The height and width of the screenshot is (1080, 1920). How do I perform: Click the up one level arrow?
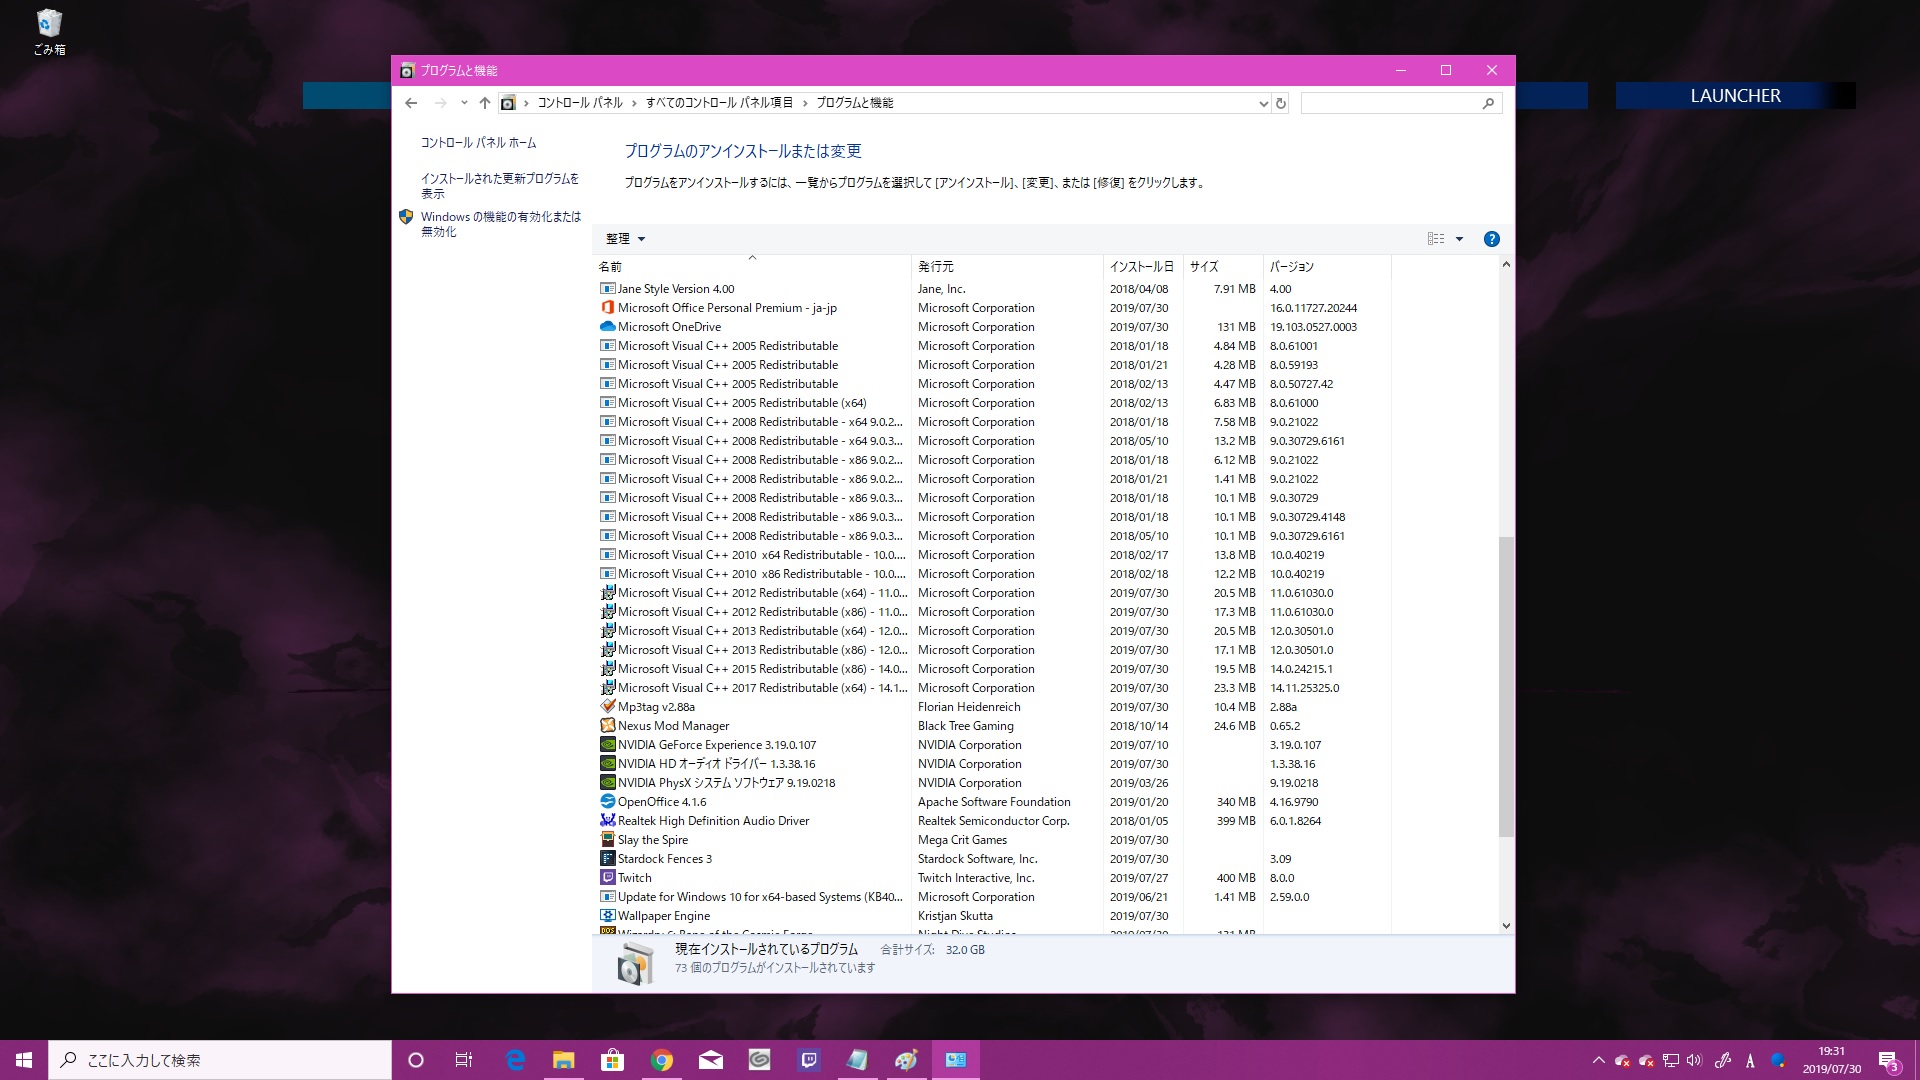[x=485, y=103]
